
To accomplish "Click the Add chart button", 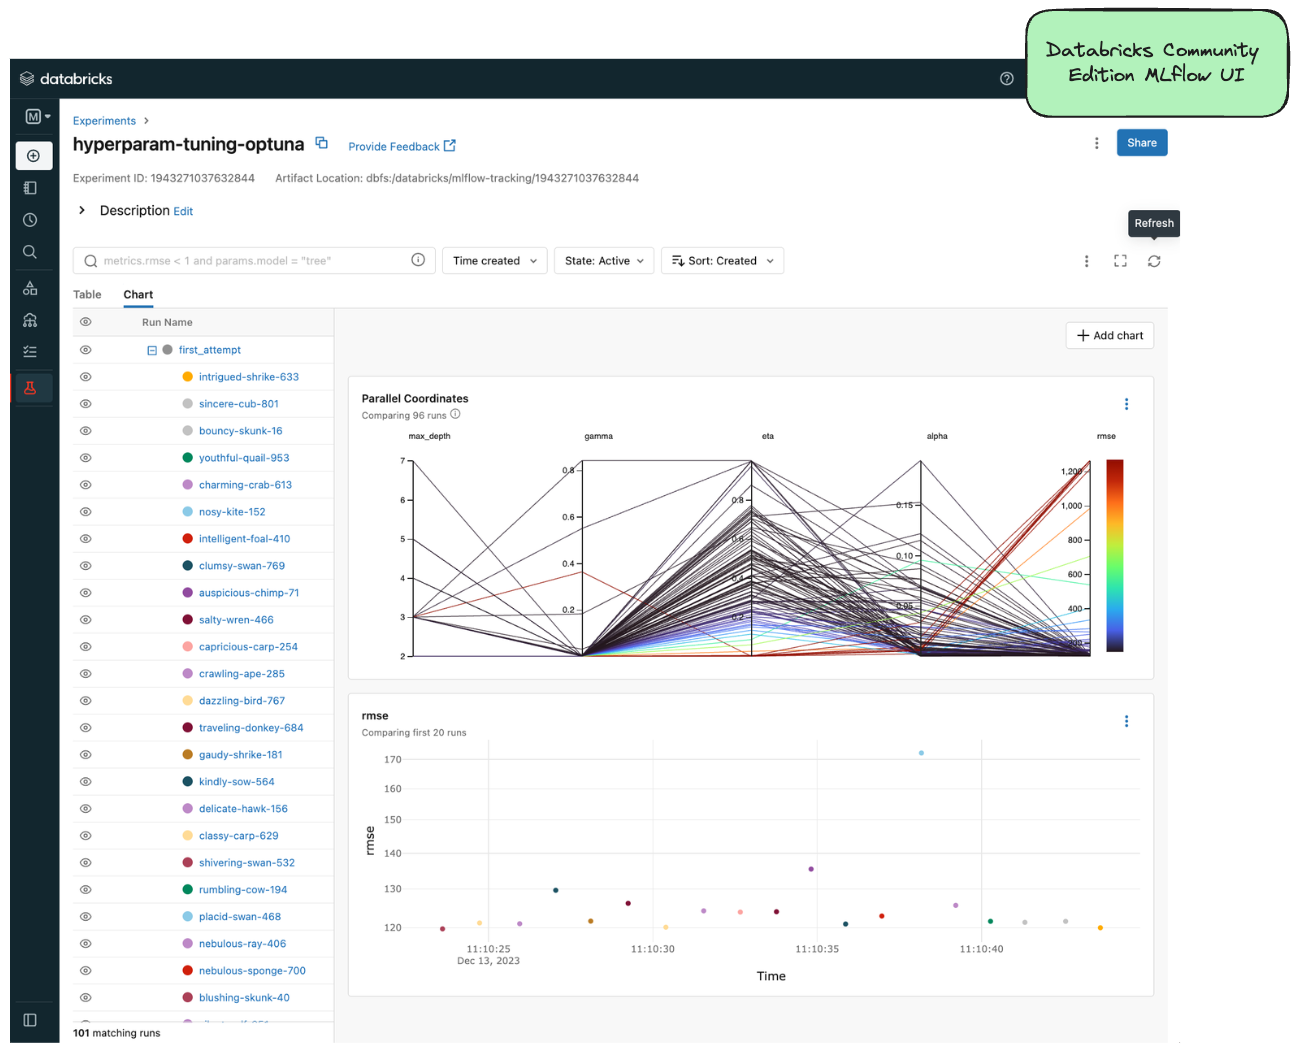I will [1110, 336].
